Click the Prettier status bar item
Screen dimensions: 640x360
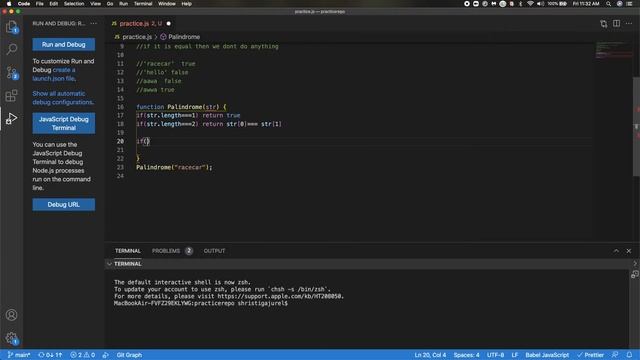point(591,355)
